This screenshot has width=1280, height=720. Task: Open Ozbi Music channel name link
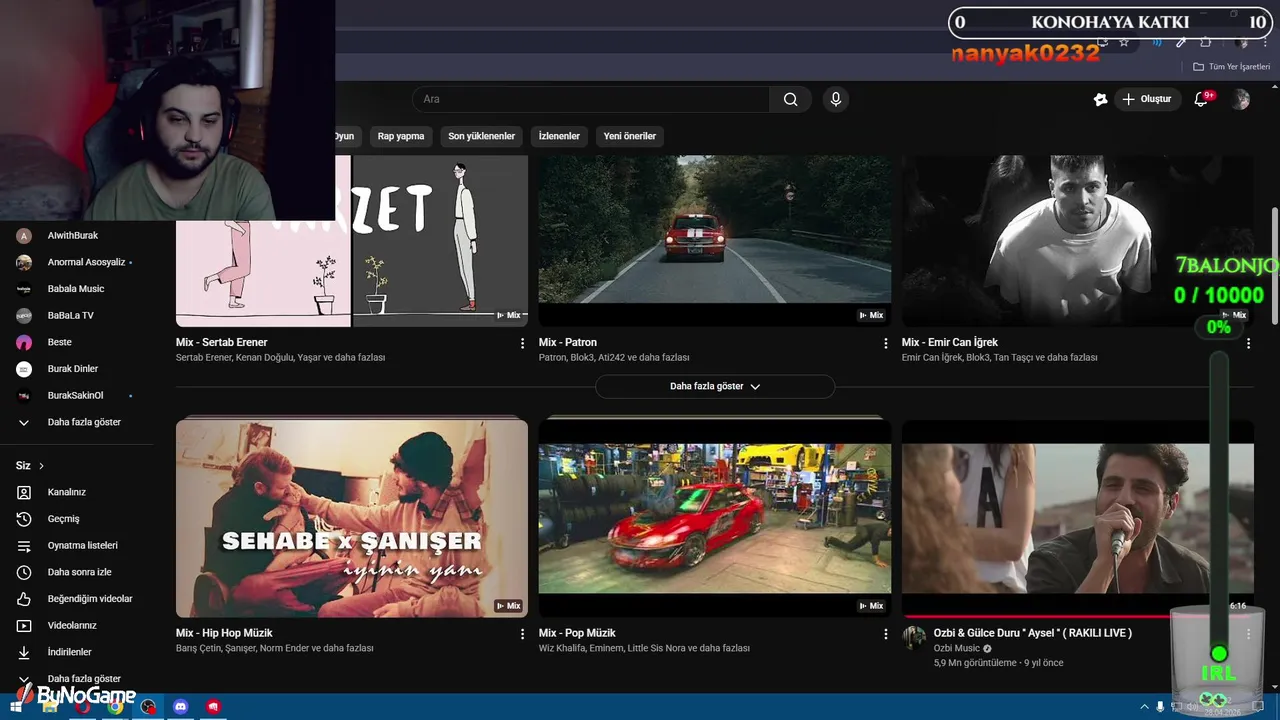point(957,648)
